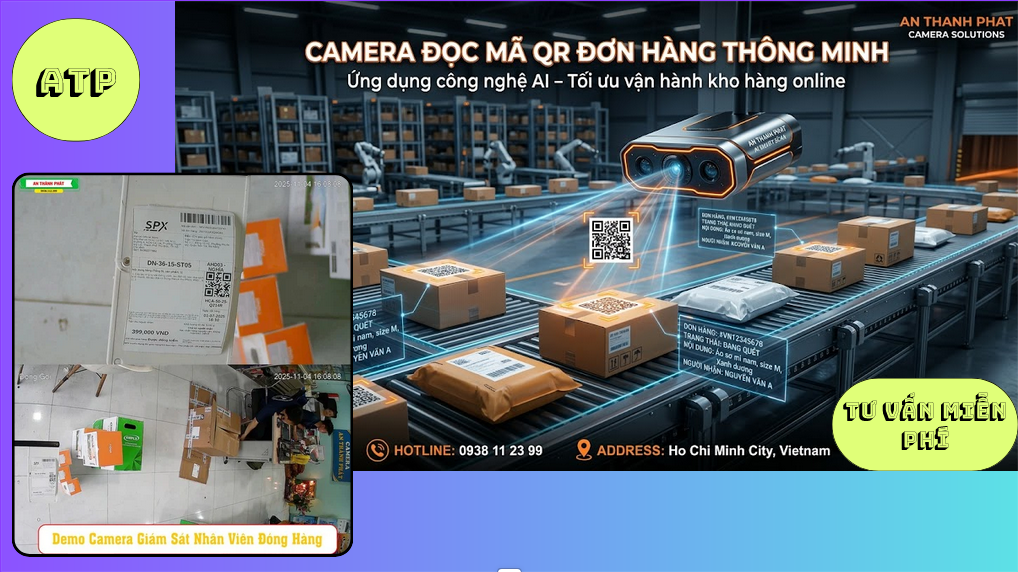Screen dimensions: 1018x572
Task: Click the subtitle 'Ứng dụng công nghệ AI'
Action: (452, 82)
